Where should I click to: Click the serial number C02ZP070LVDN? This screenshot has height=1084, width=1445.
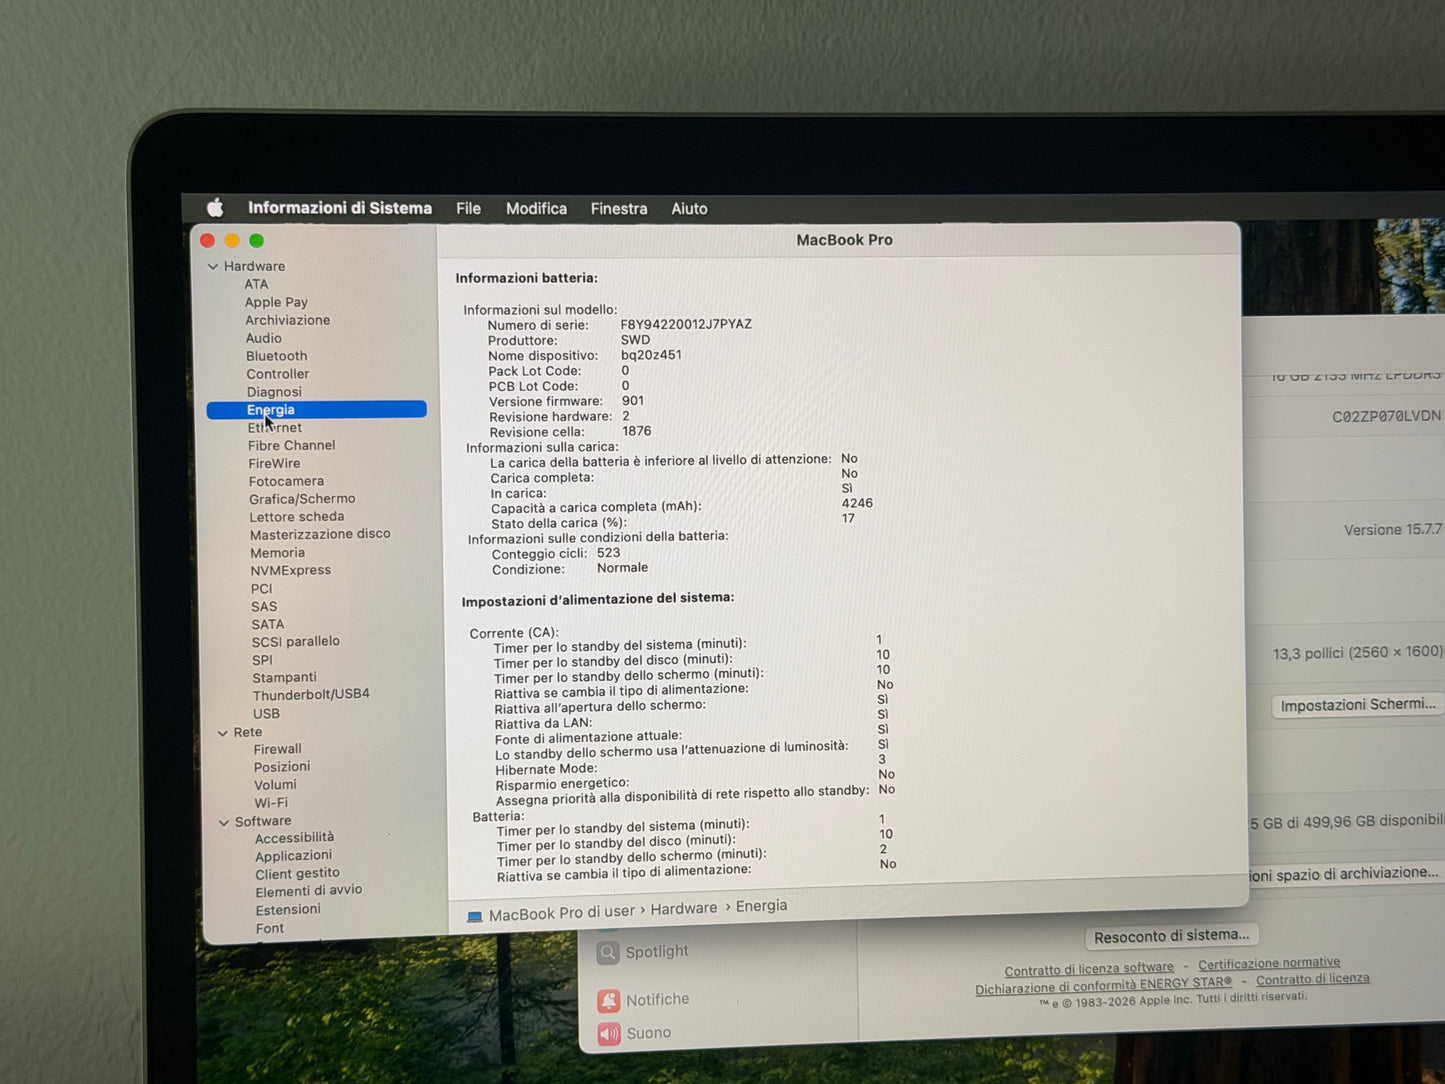click(x=1386, y=416)
